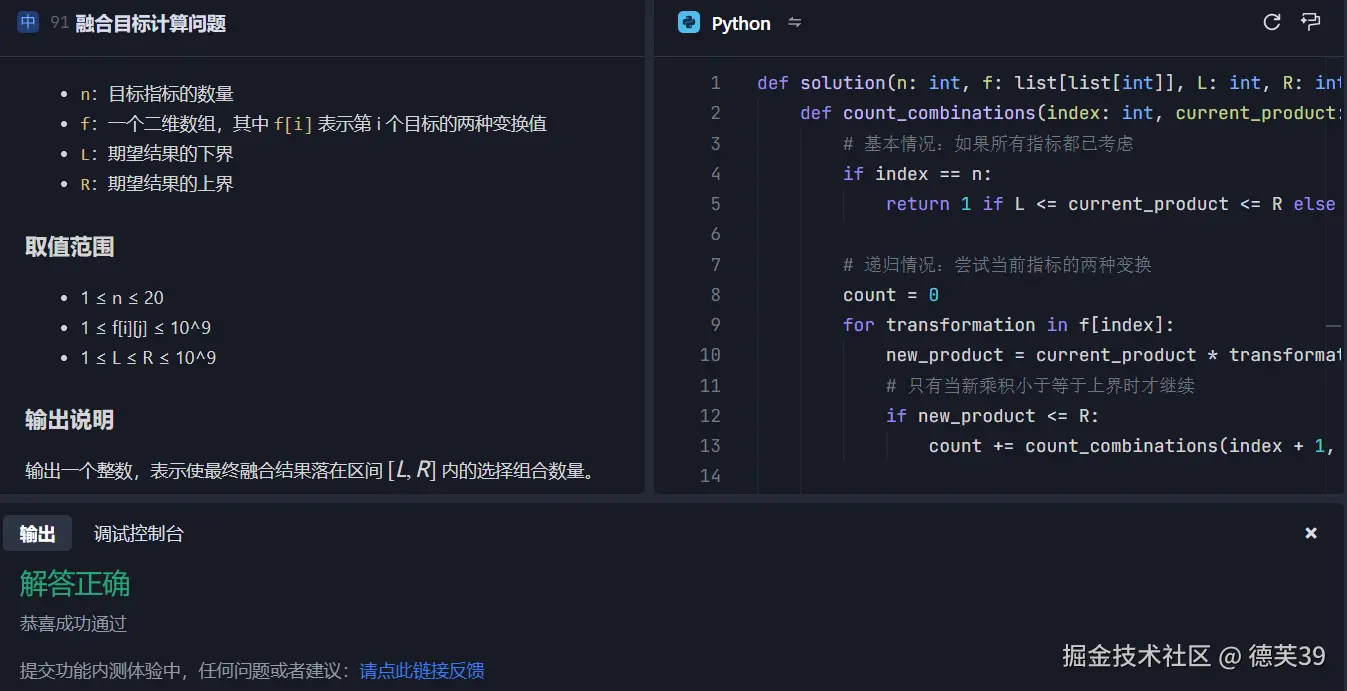This screenshot has height=691, width=1347.
Task: Place cursor on def solution line
Action: pos(1049,83)
